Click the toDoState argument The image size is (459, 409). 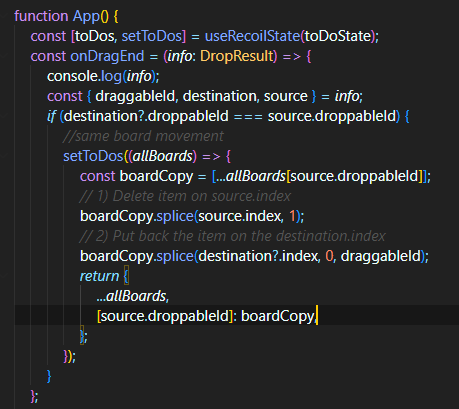pyautogui.click(x=338, y=36)
